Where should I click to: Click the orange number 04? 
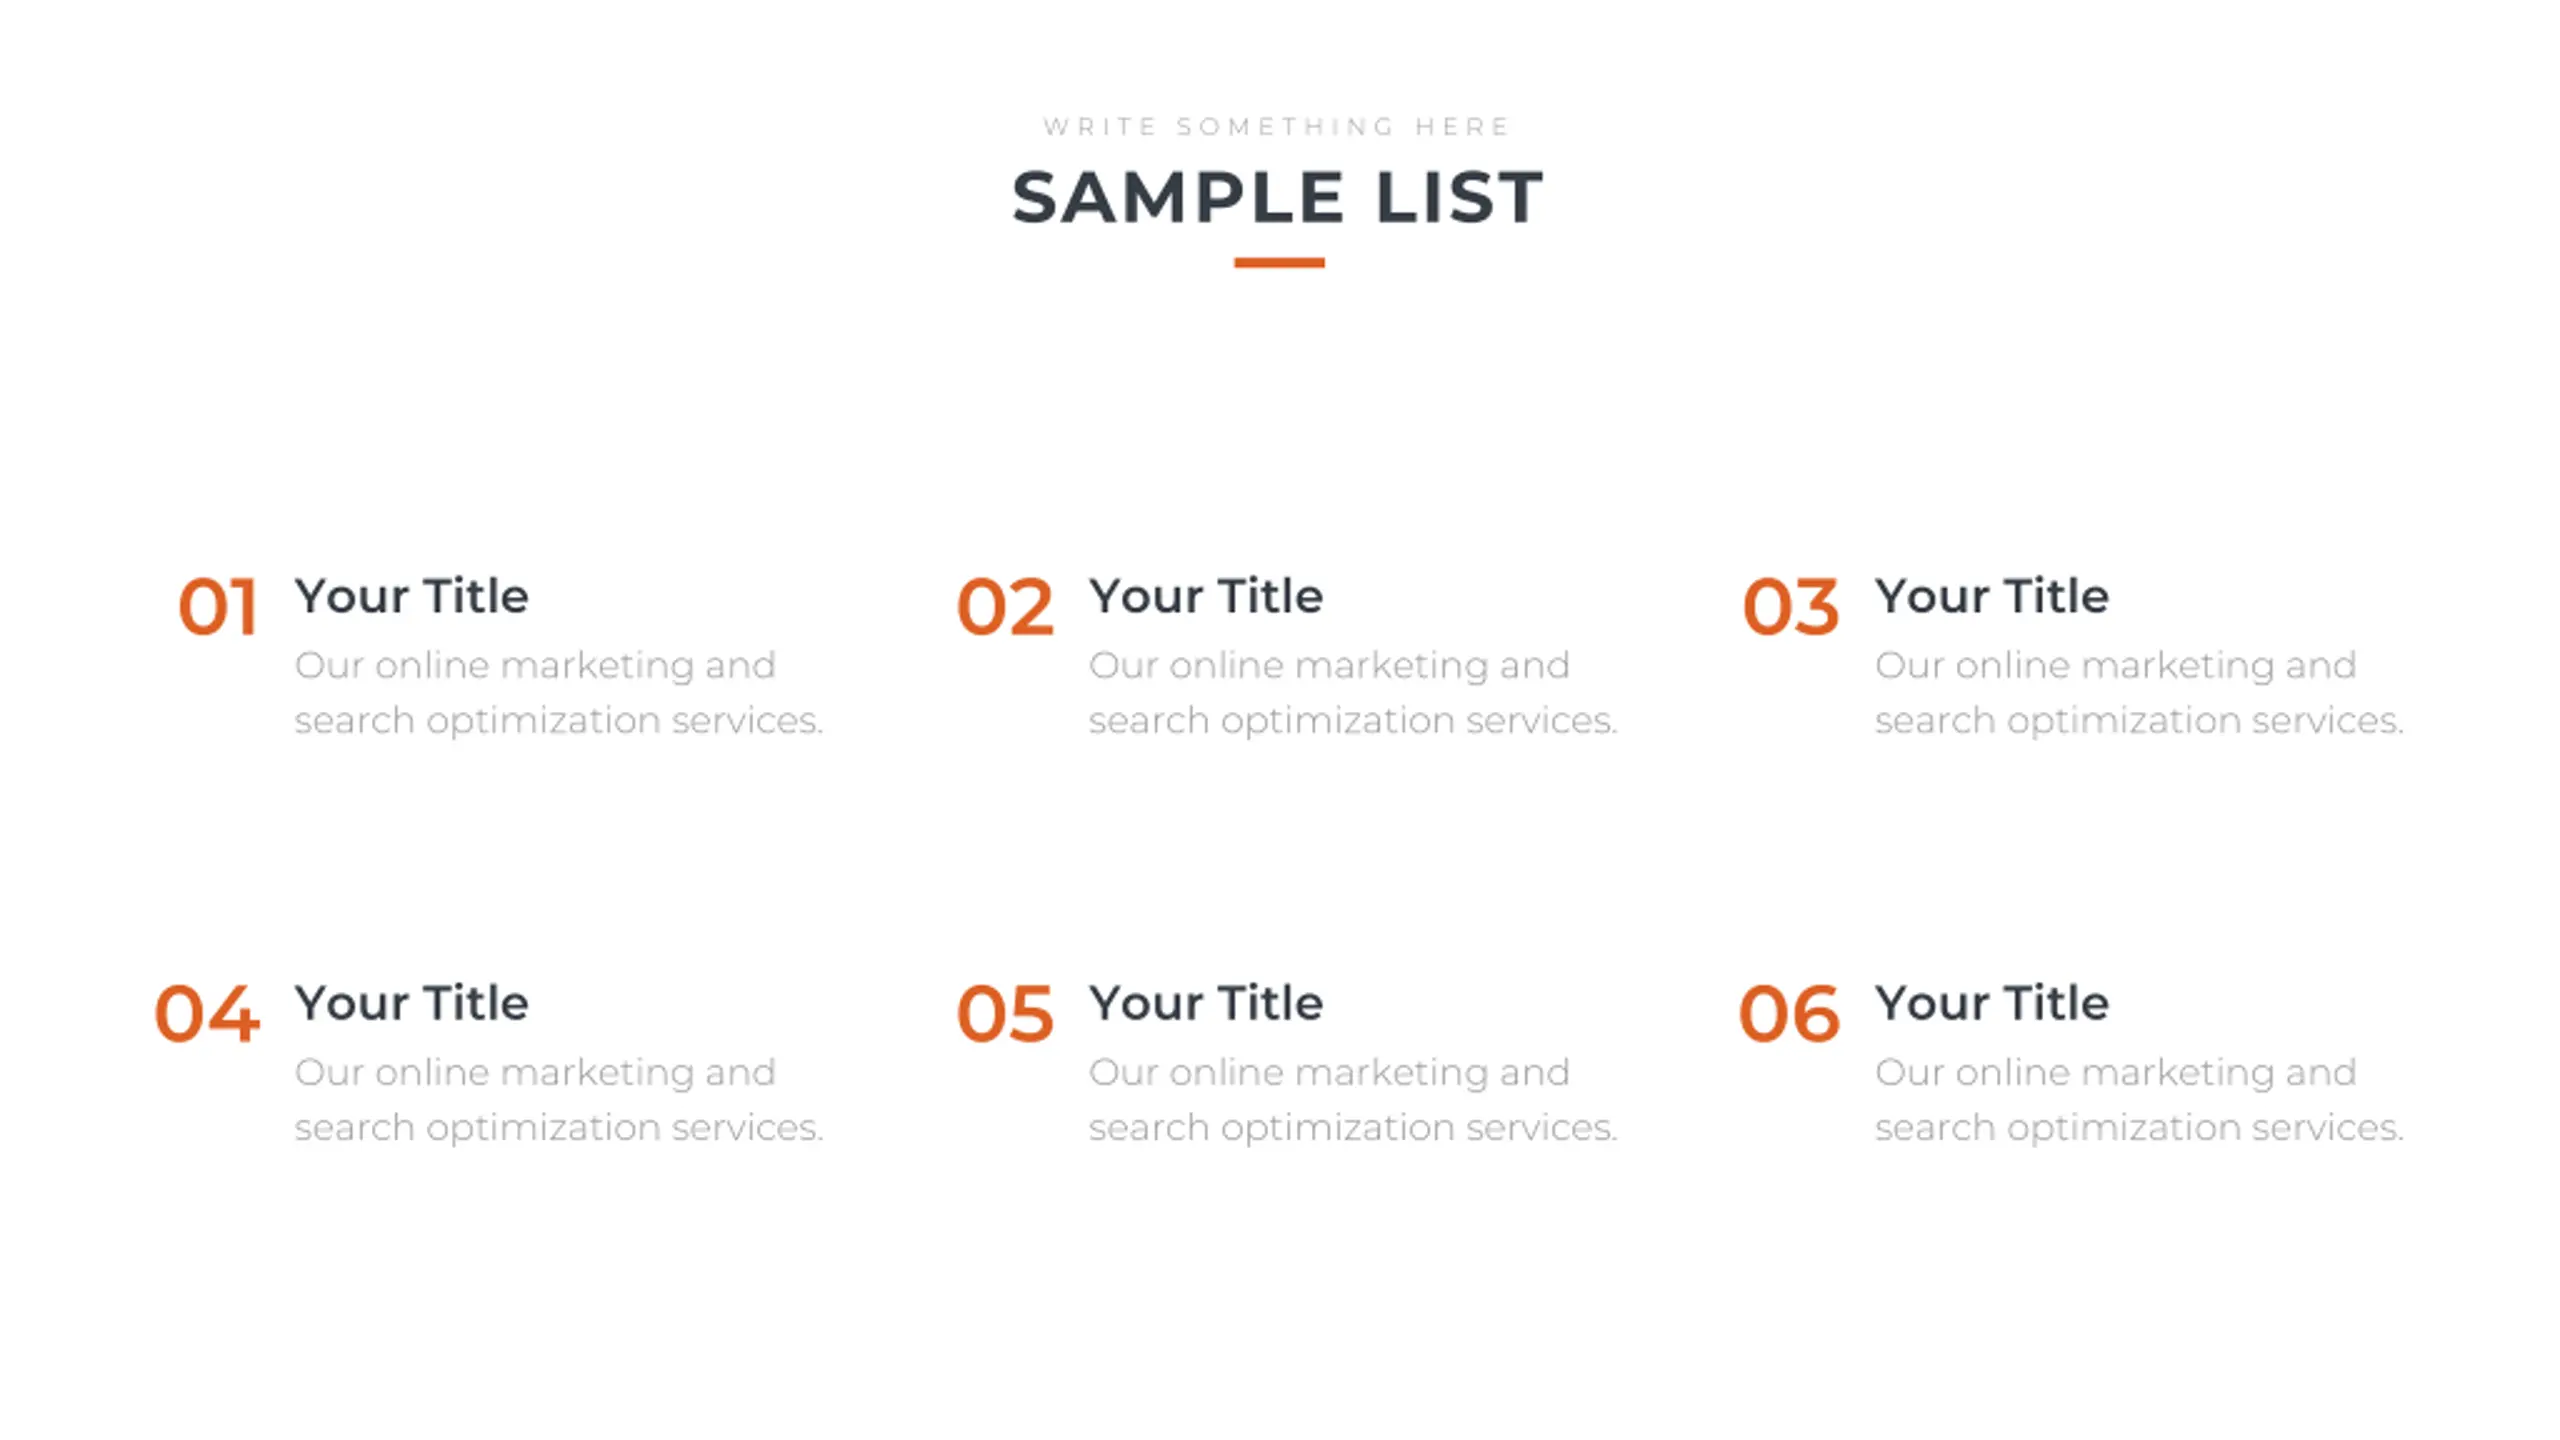point(207,1014)
